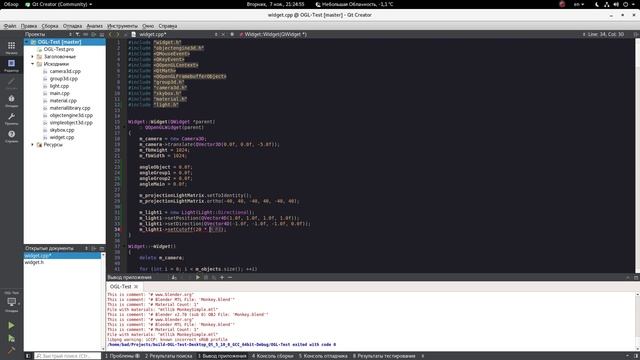Open the Projects mode with the wrench icon

tap(11, 118)
